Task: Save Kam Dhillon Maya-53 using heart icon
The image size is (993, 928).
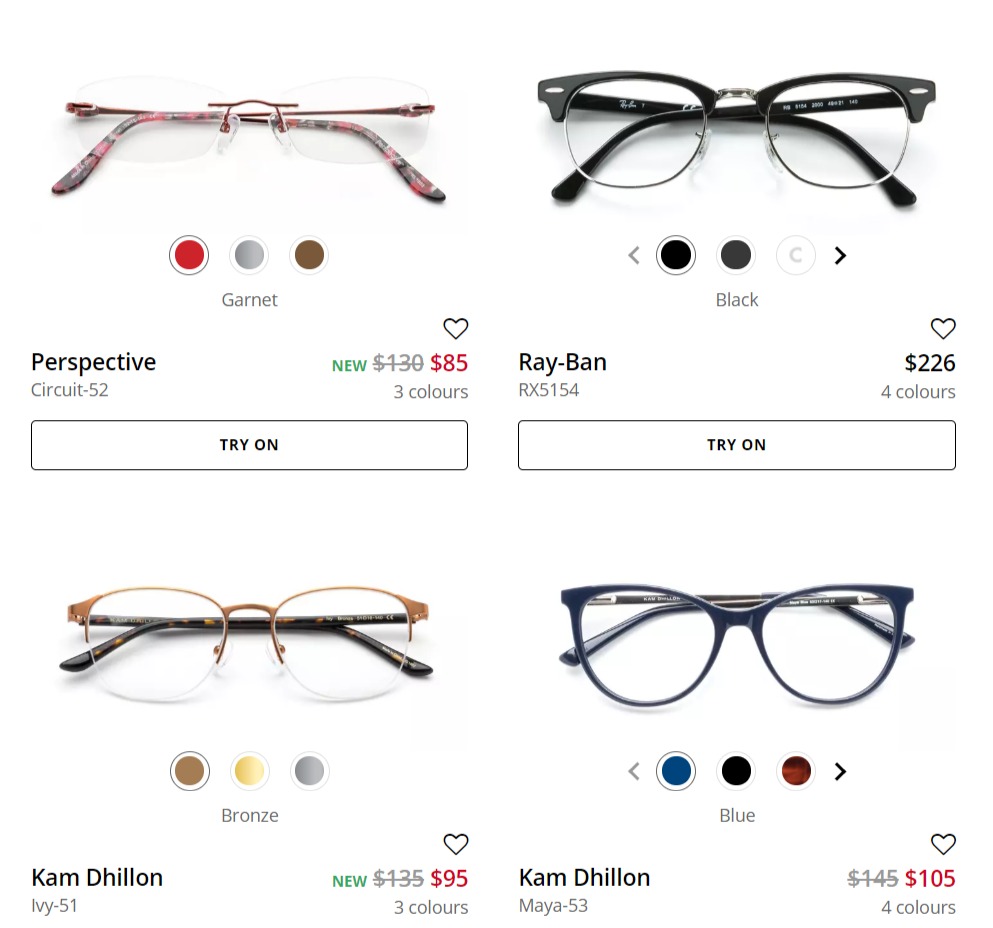Action: pos(943,844)
